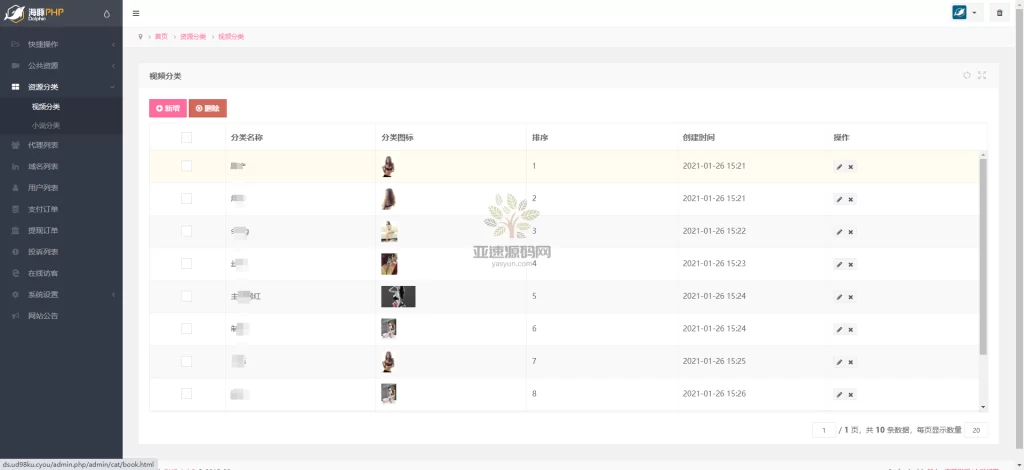Image resolution: width=1024 pixels, height=470 pixels.
Task: Click the delete X icon for row 7
Action: click(x=851, y=362)
